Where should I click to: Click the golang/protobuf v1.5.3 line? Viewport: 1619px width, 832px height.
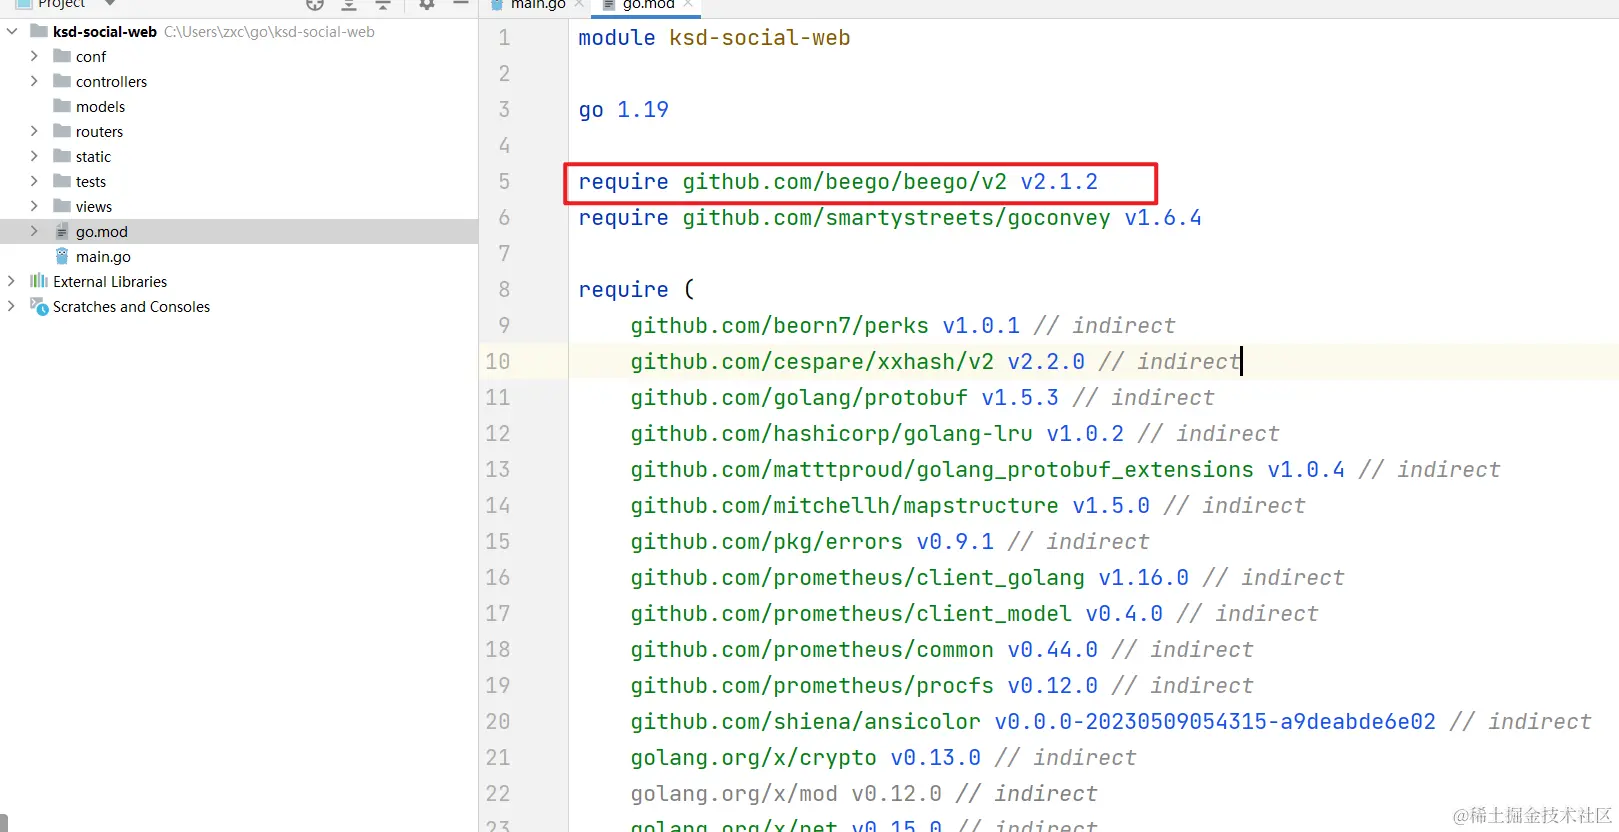(922, 398)
